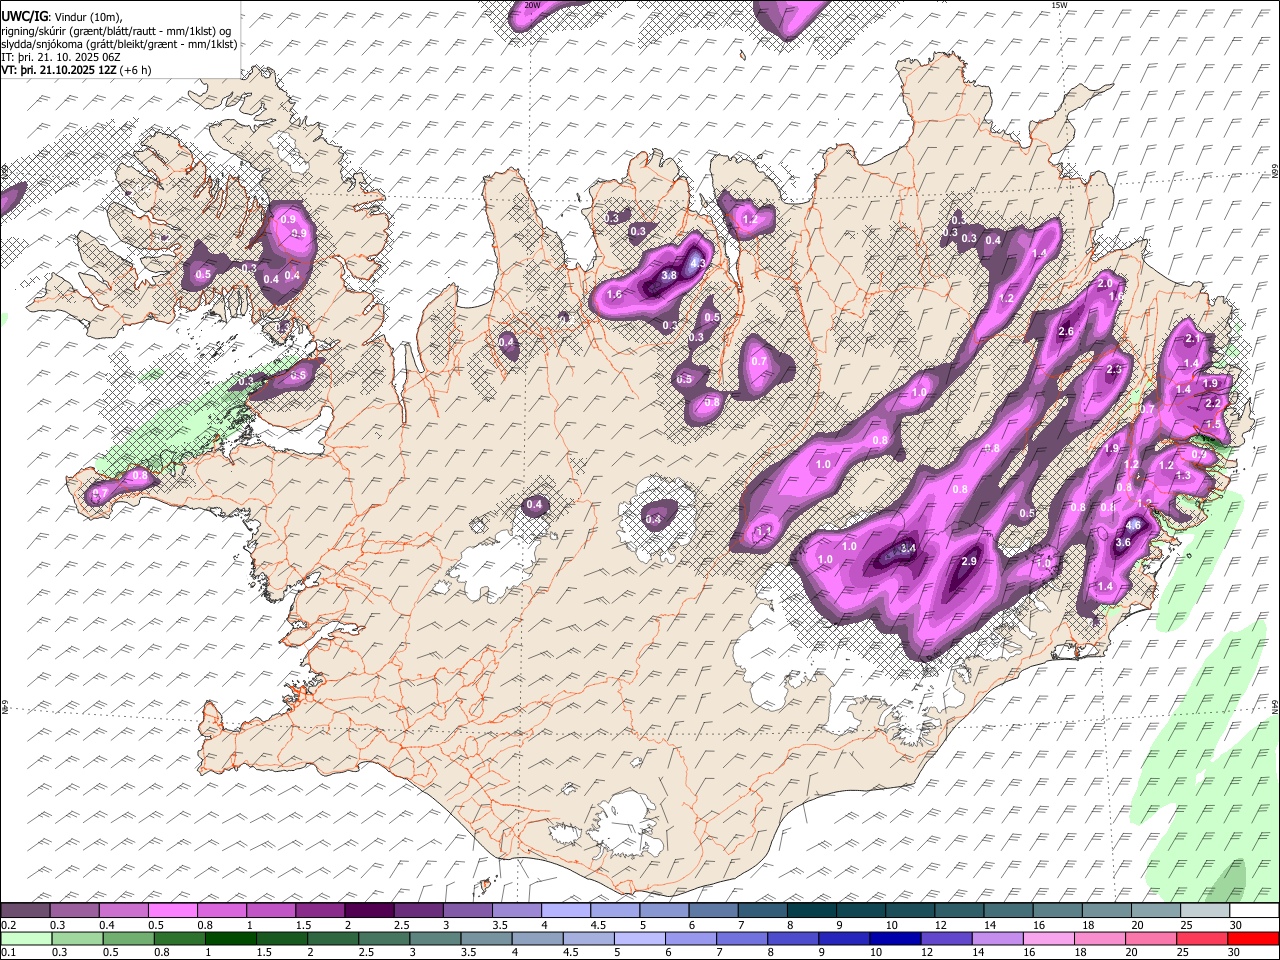This screenshot has height=960, width=1280.
Task: Select the '2.9' snowfall value on the map
Action: pyautogui.click(x=968, y=562)
